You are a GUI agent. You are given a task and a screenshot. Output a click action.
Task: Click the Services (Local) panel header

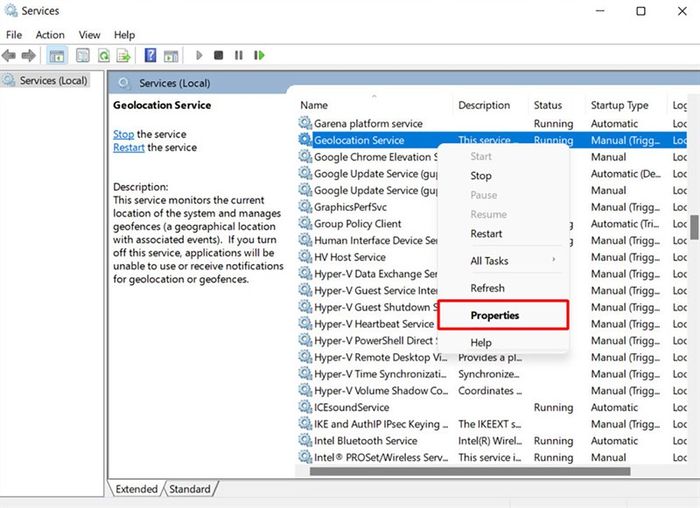coord(174,83)
